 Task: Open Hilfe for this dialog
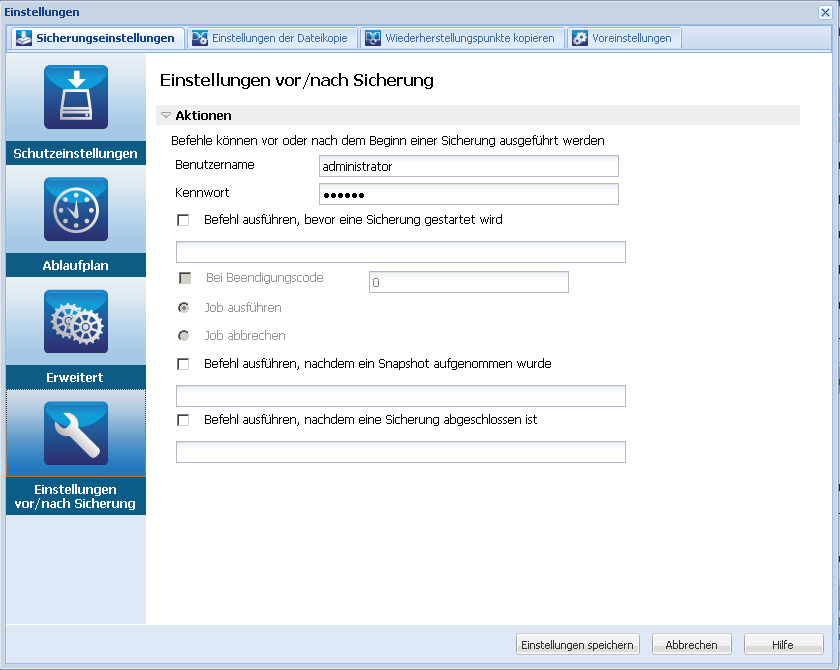pos(783,645)
